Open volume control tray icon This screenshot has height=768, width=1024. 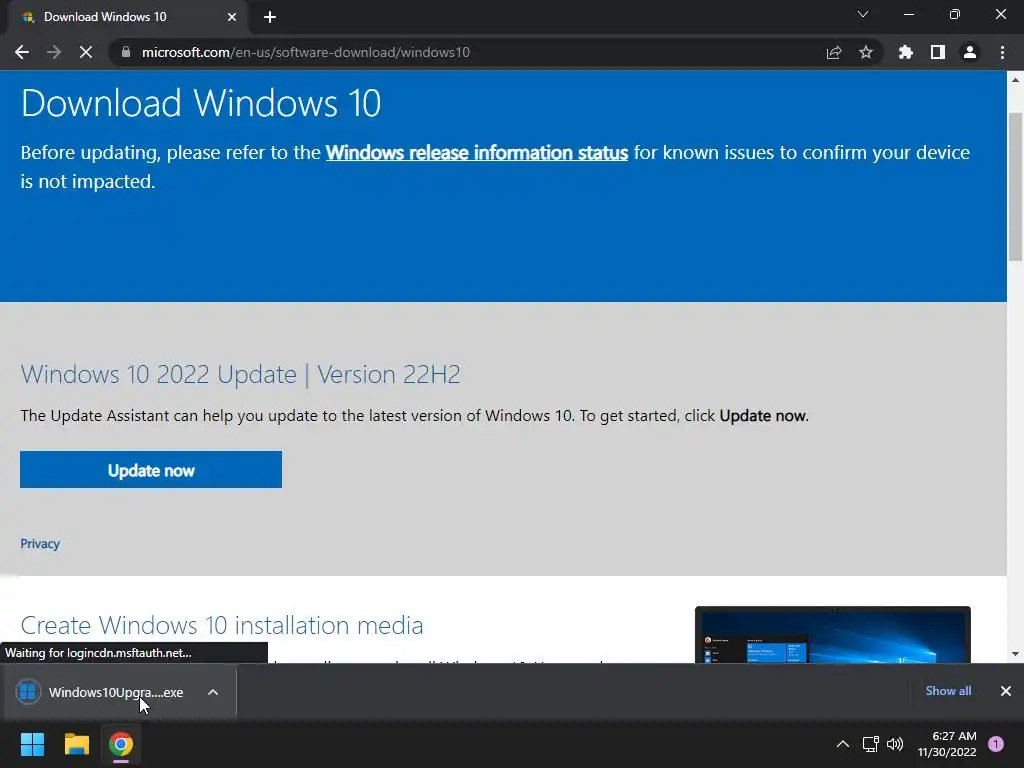tap(895, 744)
